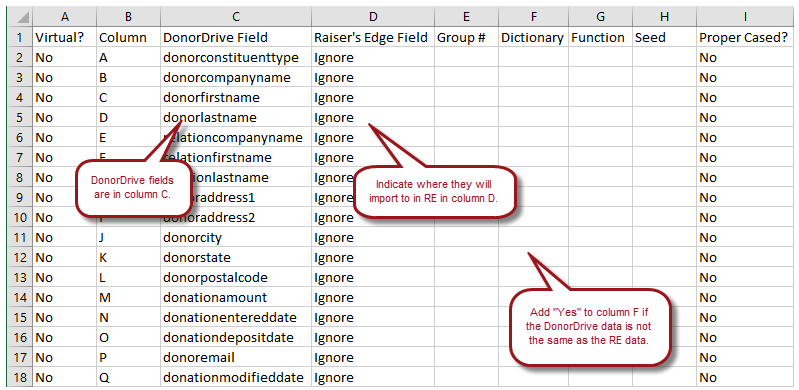Click the 'Dictionary' header cell
Screen dimensions: 799x390
tap(534, 38)
